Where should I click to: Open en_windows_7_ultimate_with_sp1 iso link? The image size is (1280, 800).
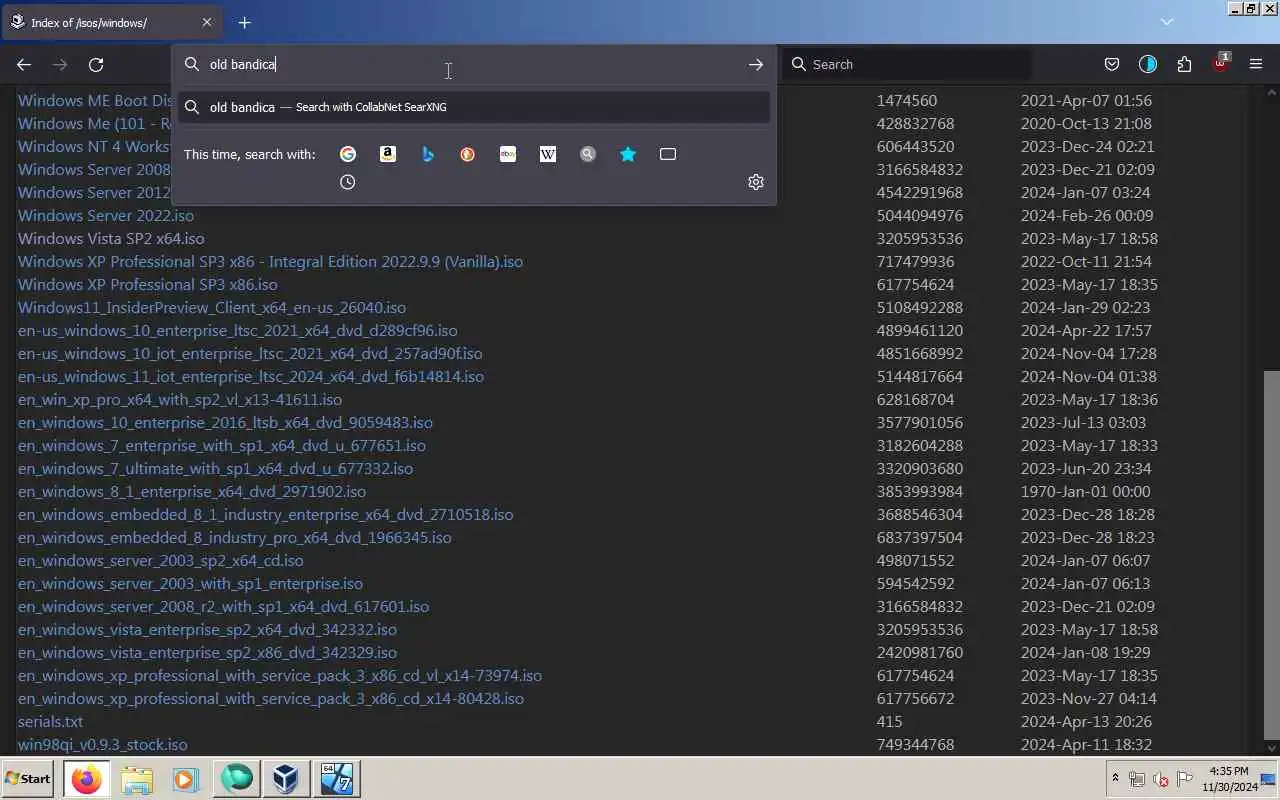[x=215, y=468]
